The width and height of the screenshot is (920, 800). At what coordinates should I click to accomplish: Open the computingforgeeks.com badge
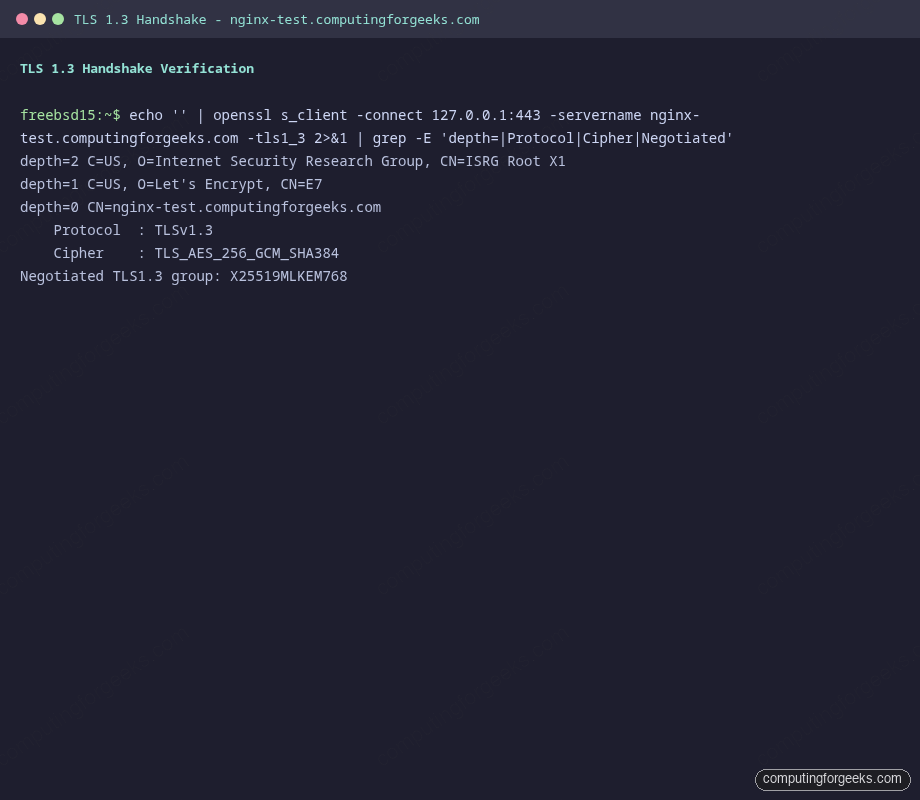(832, 779)
